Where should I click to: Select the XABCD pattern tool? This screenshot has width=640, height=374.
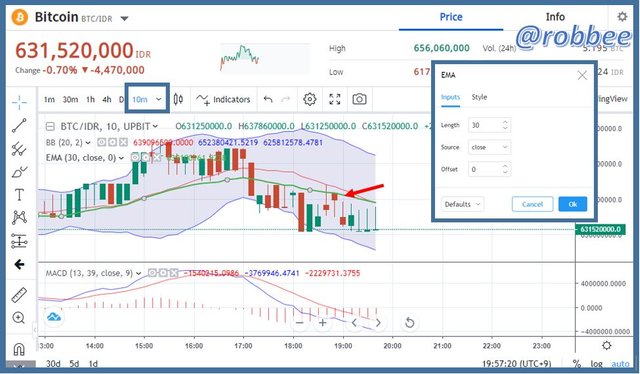19,217
